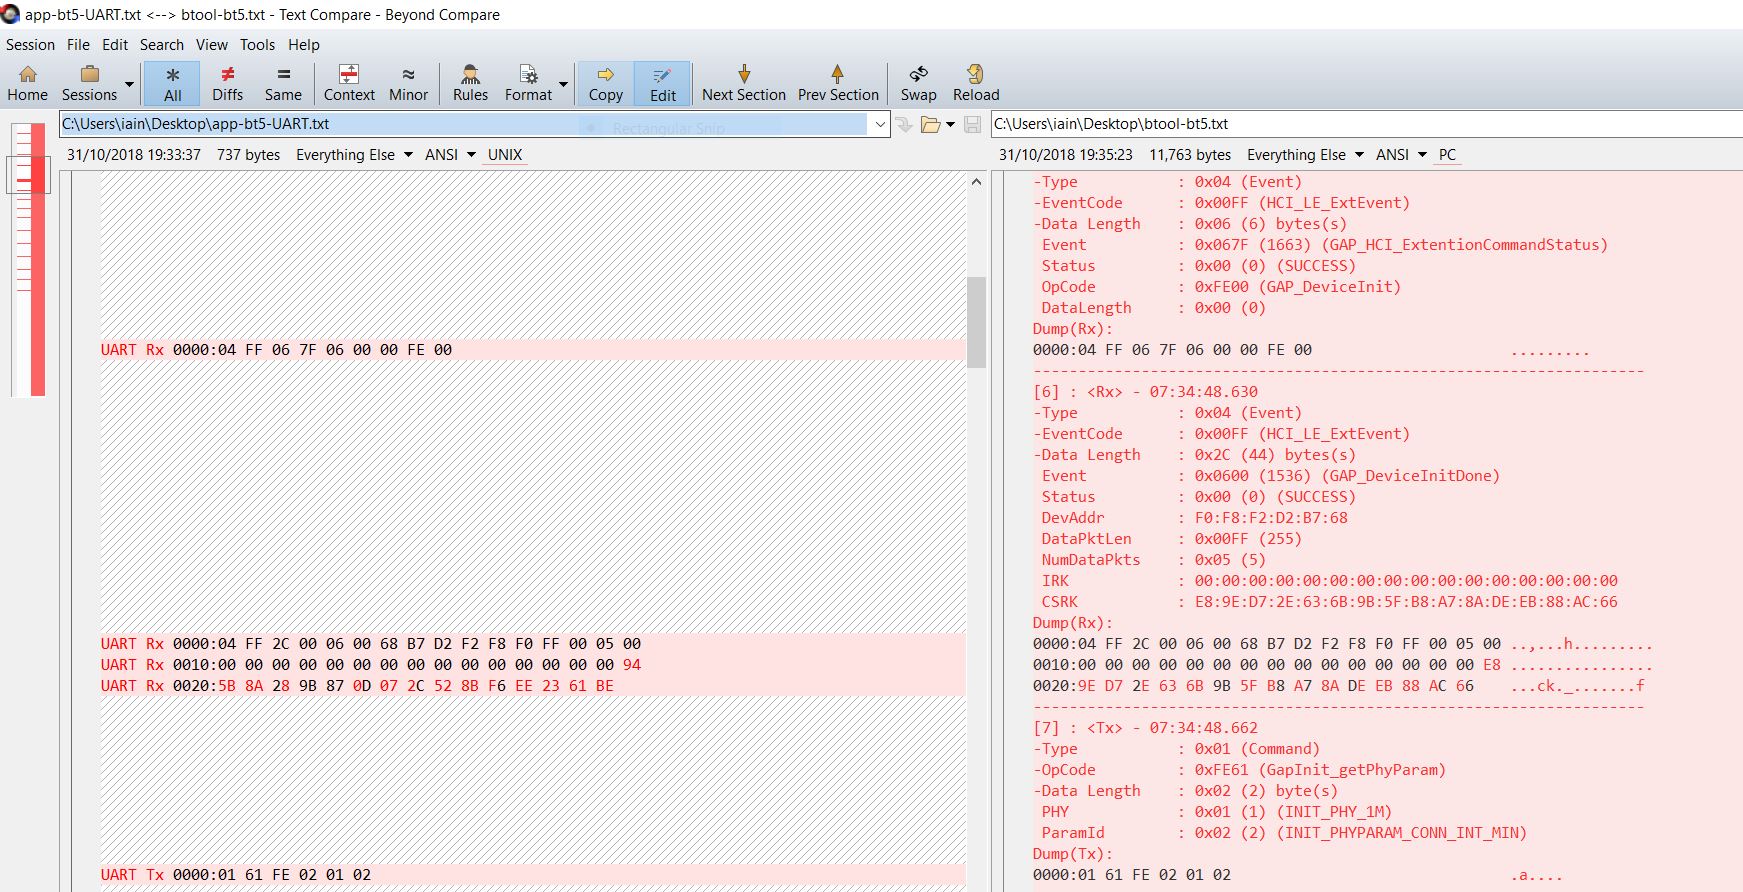Screen dimensions: 1743x892
Task: Click the left pane vertical scrollbar thumb
Action: coord(976,322)
